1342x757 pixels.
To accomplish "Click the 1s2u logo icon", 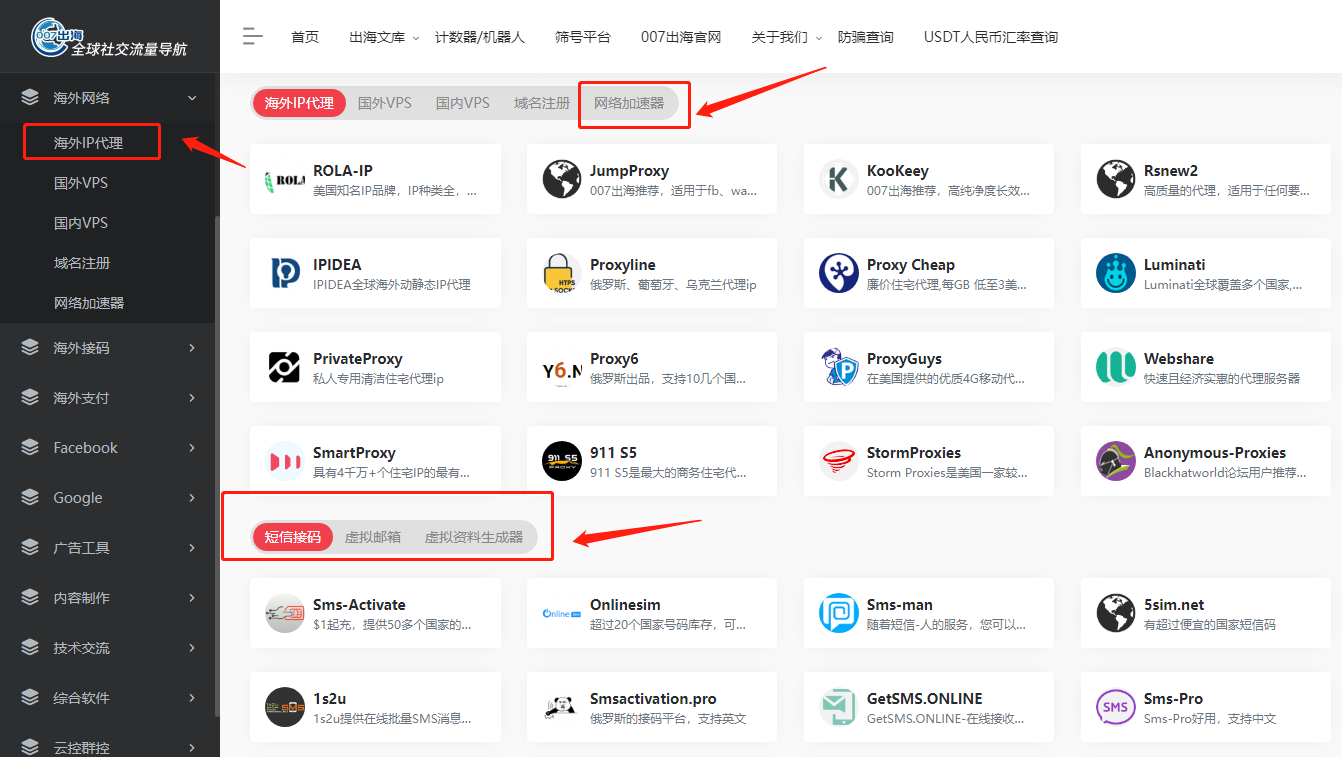I will tap(284, 708).
